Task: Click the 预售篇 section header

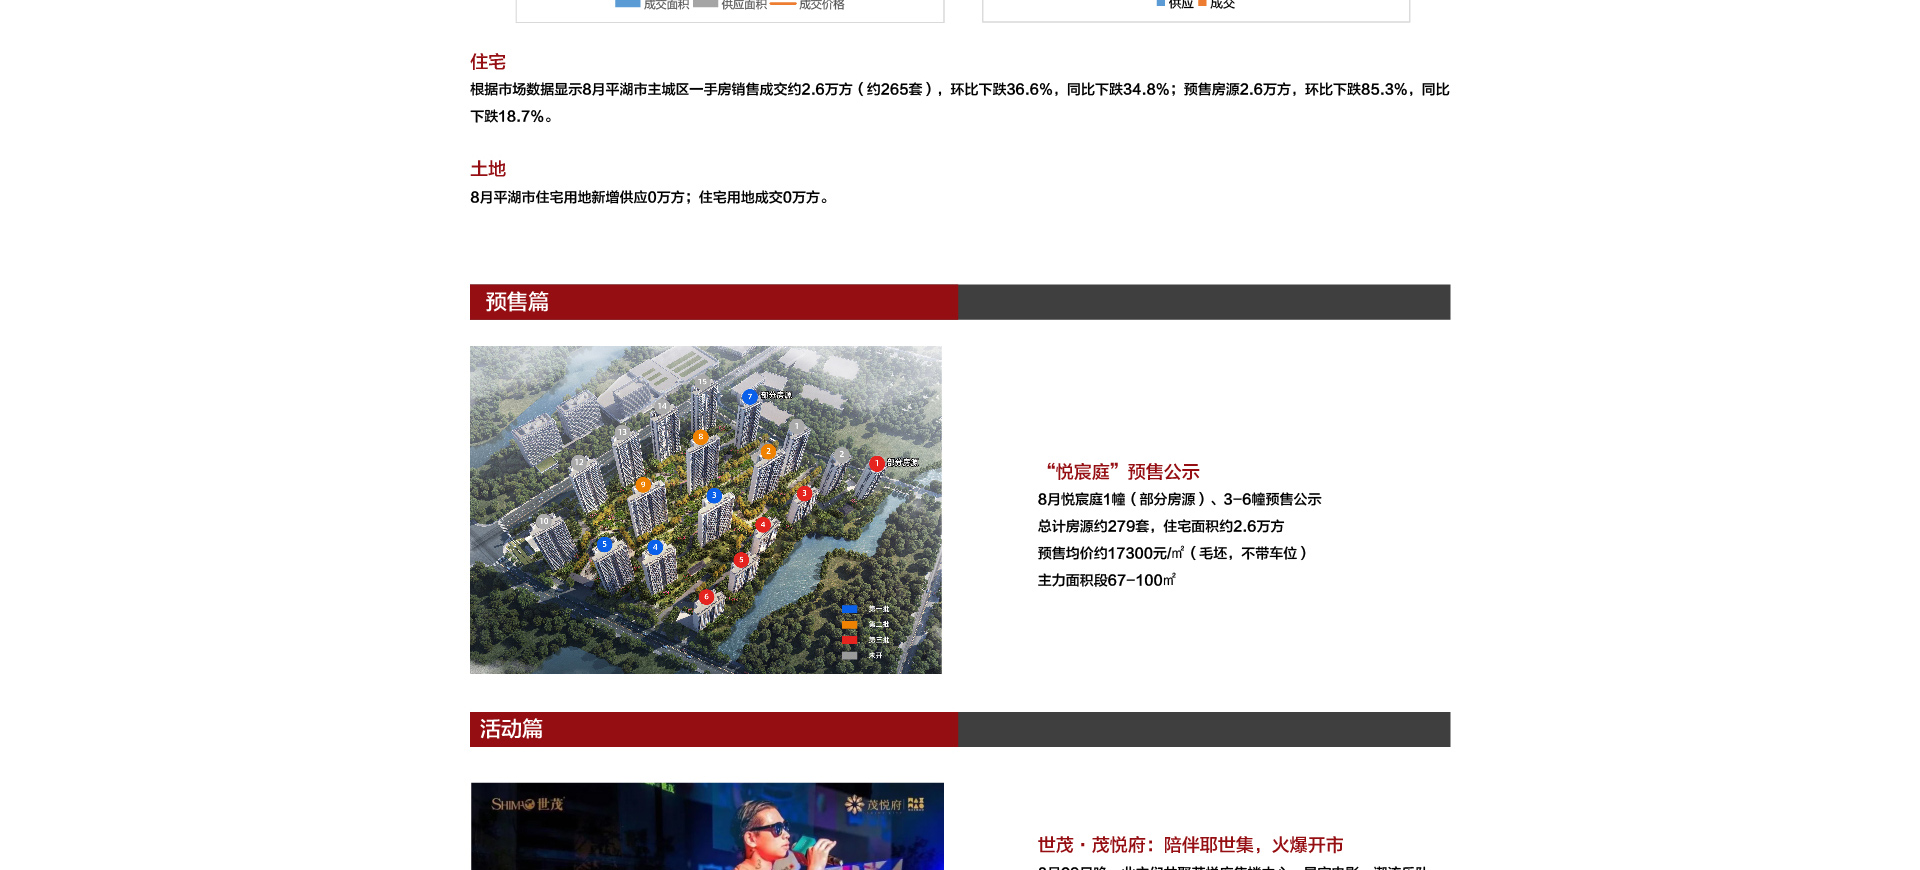Action: (x=517, y=302)
